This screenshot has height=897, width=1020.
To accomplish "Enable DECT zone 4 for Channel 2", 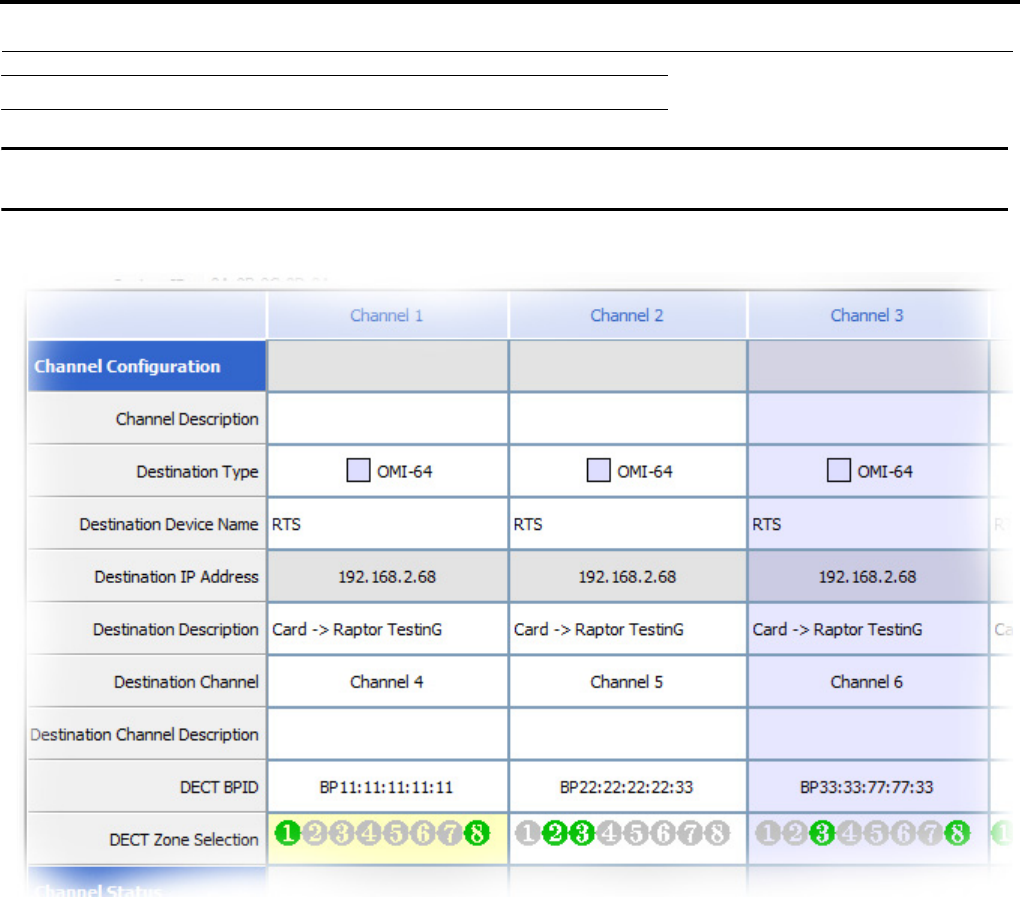I will click(609, 833).
